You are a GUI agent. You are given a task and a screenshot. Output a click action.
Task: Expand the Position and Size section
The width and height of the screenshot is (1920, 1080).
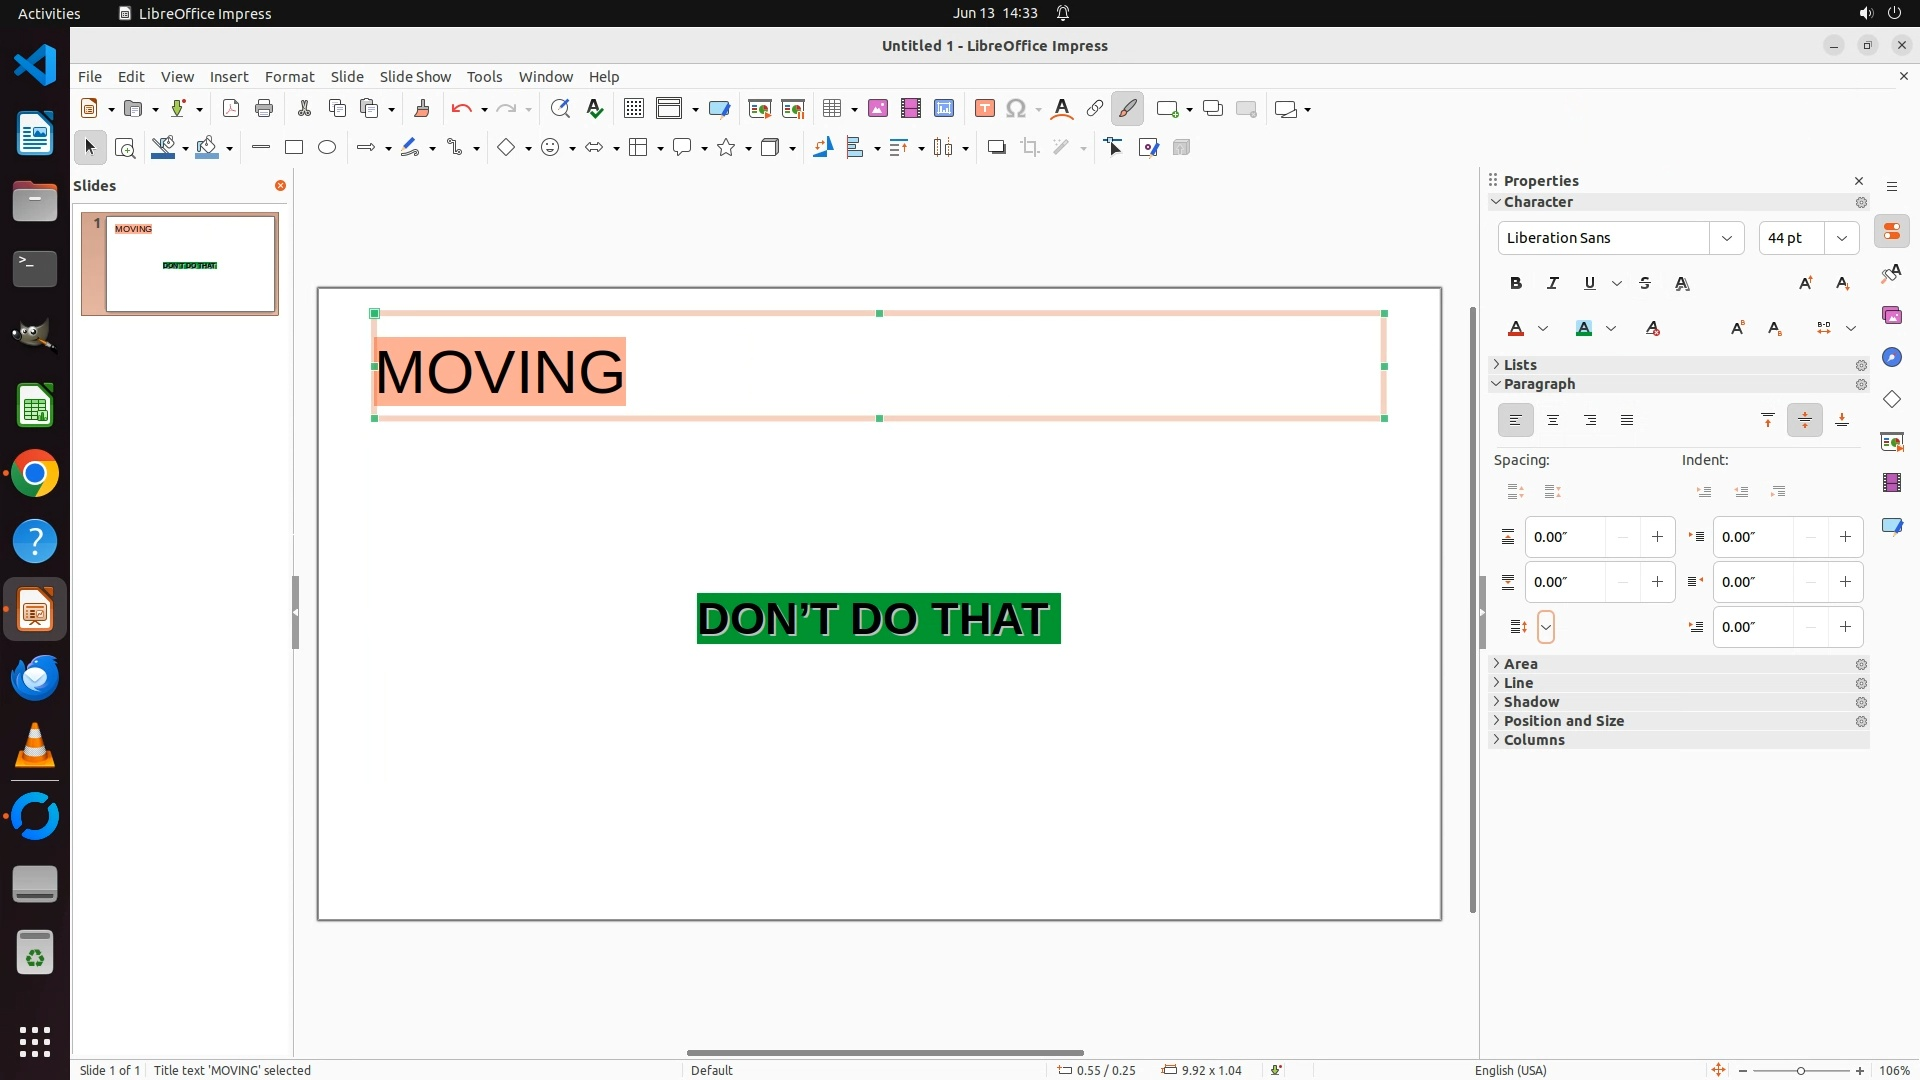coord(1563,721)
